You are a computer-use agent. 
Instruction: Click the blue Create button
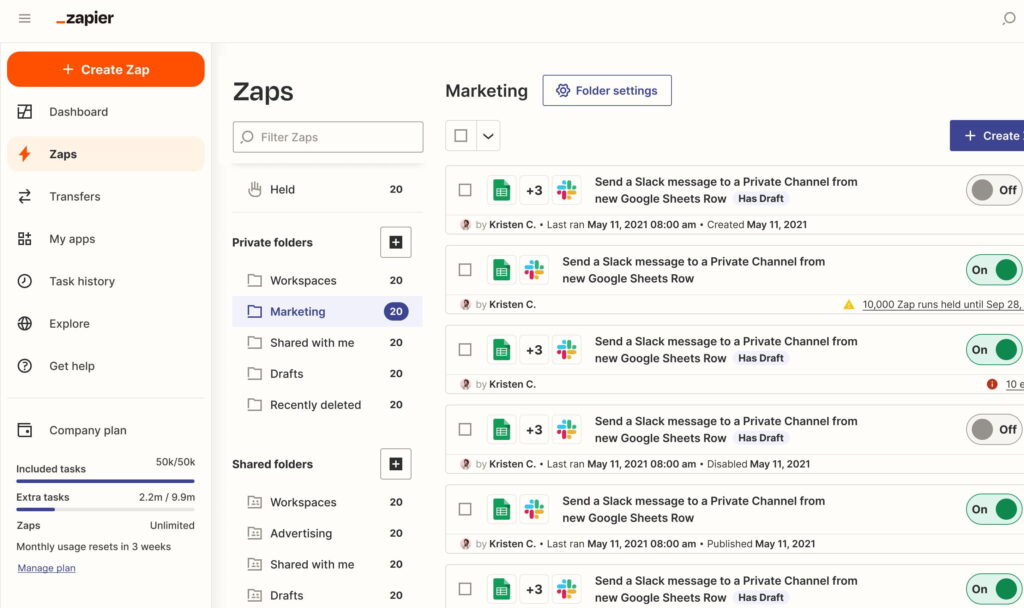(987, 136)
